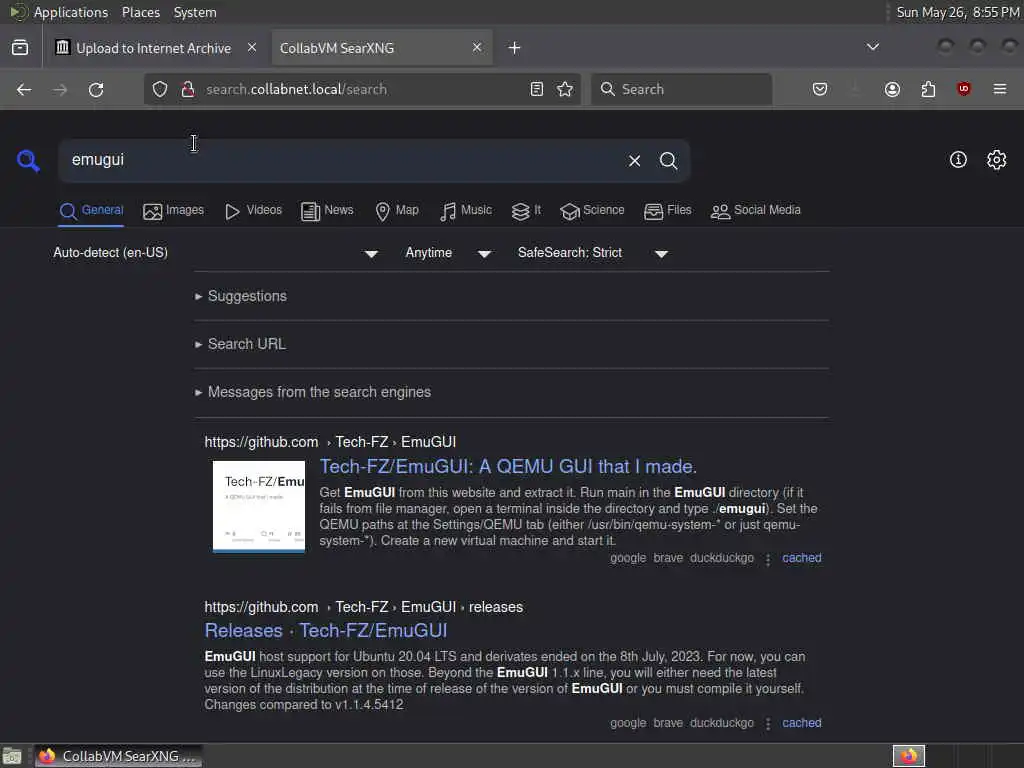Open the Applications menu
Viewport: 1024px width, 768px height.
[x=71, y=12]
